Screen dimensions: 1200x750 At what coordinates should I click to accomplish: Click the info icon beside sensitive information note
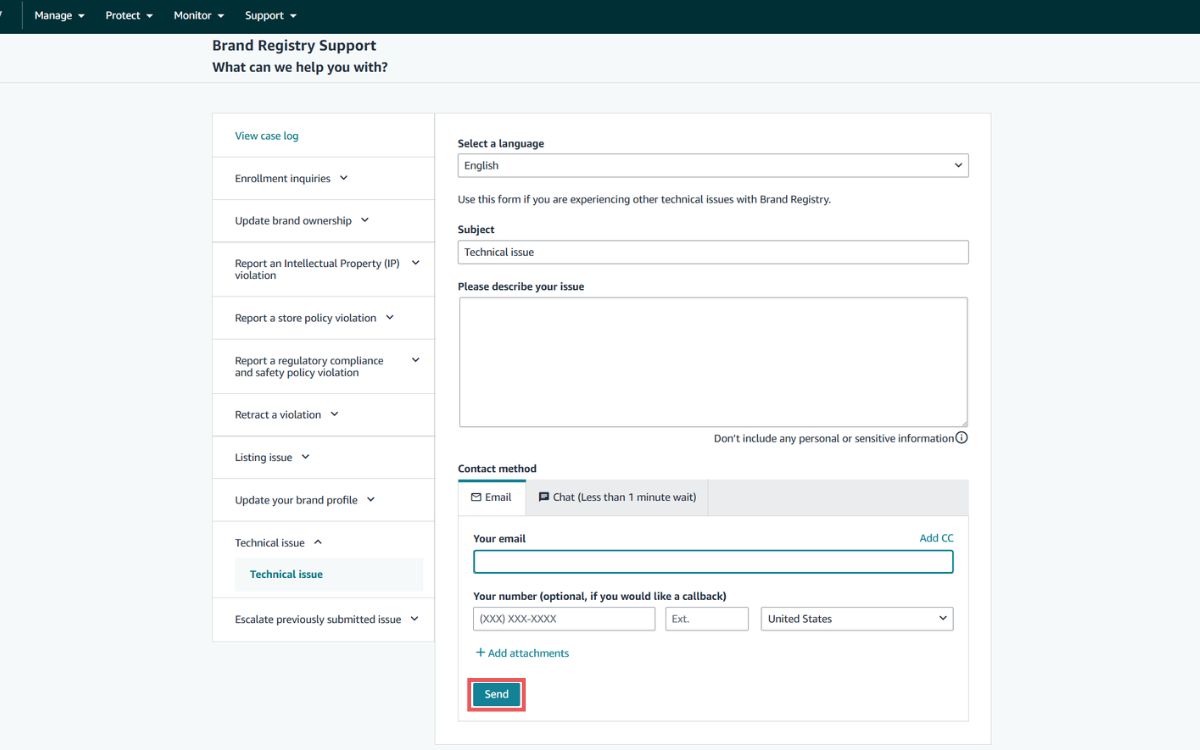point(962,438)
